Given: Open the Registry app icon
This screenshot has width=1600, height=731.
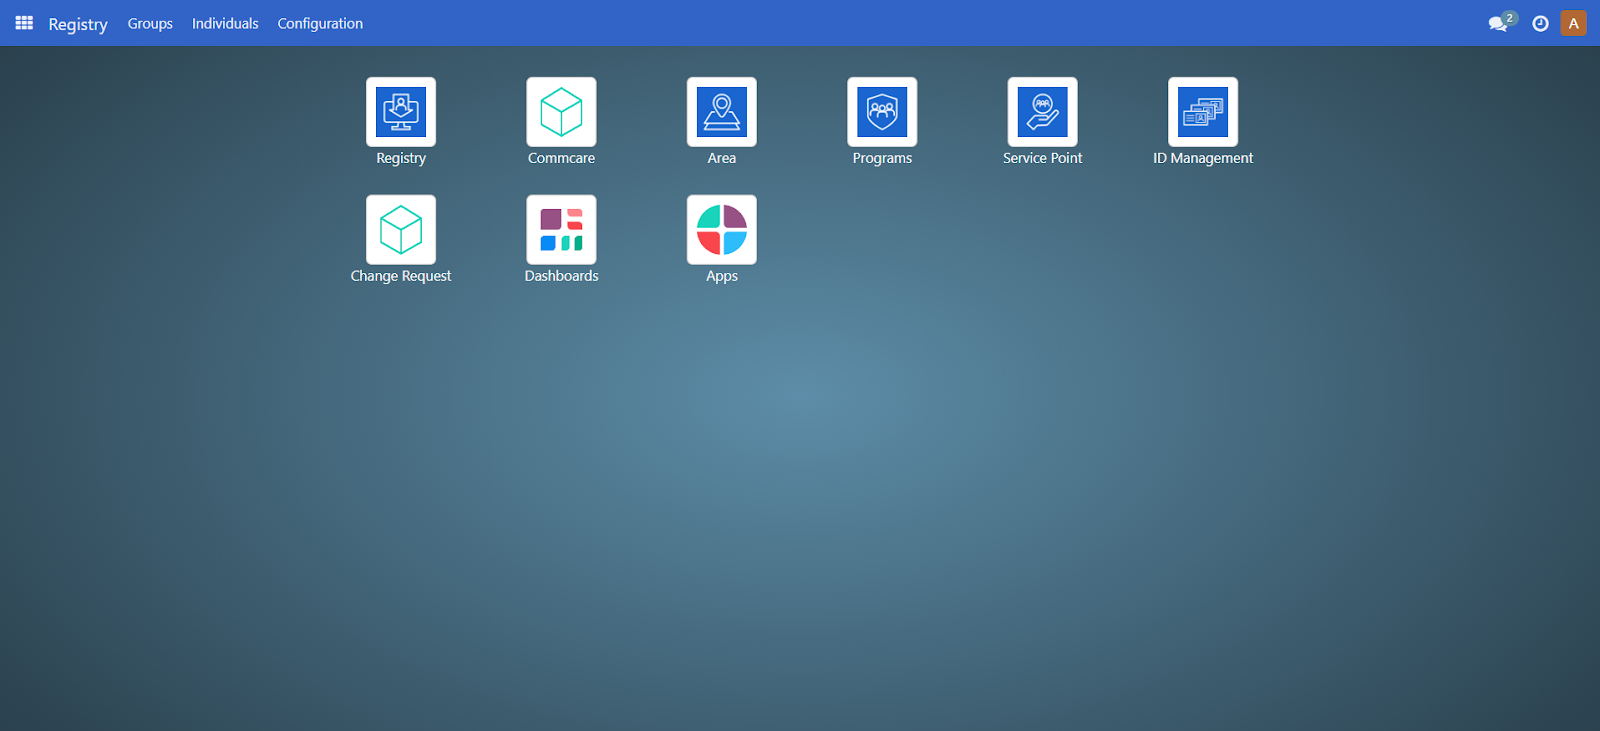Looking at the screenshot, I should pos(401,112).
